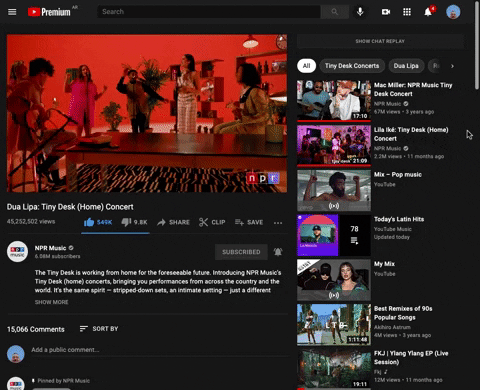Go to the YouTube Premium home logo

[x=49, y=12]
